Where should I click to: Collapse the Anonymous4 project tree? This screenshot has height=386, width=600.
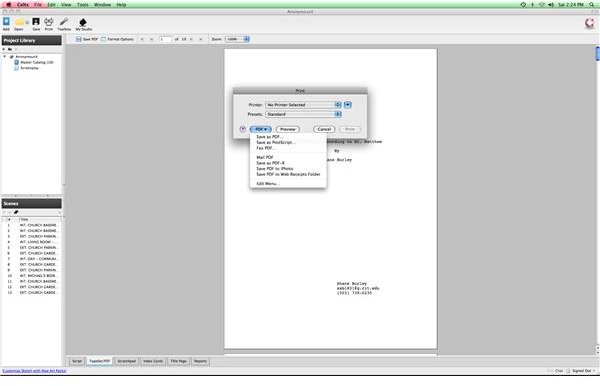5,57
